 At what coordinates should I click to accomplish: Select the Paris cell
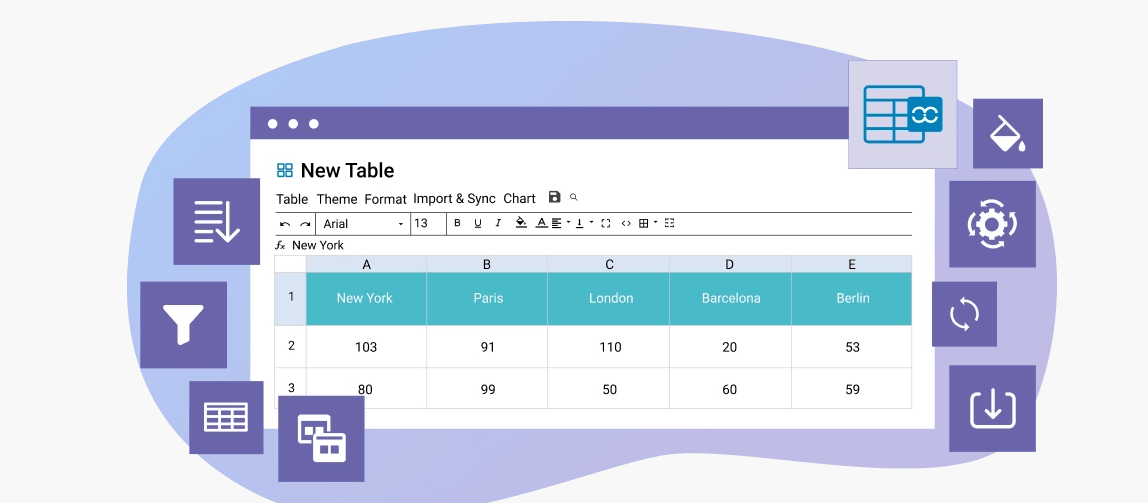tap(487, 299)
